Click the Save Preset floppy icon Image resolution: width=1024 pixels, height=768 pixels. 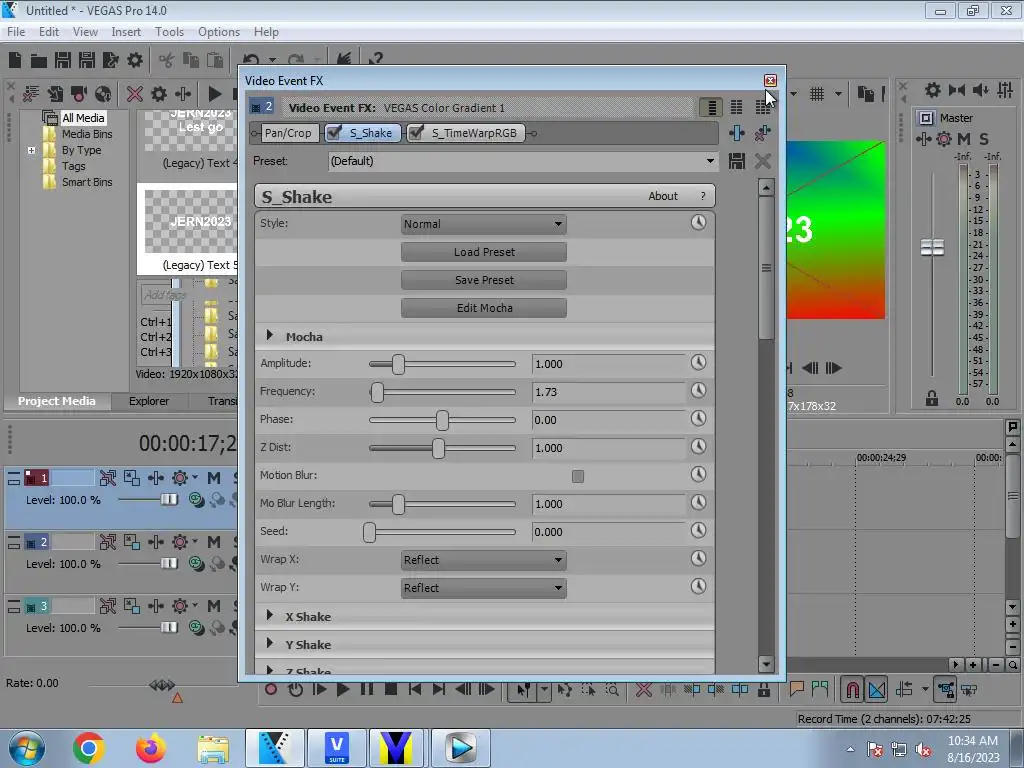point(737,161)
